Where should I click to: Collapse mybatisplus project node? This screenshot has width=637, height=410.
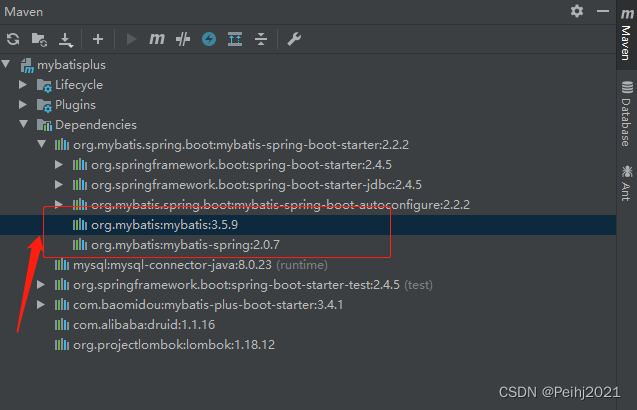[6, 64]
